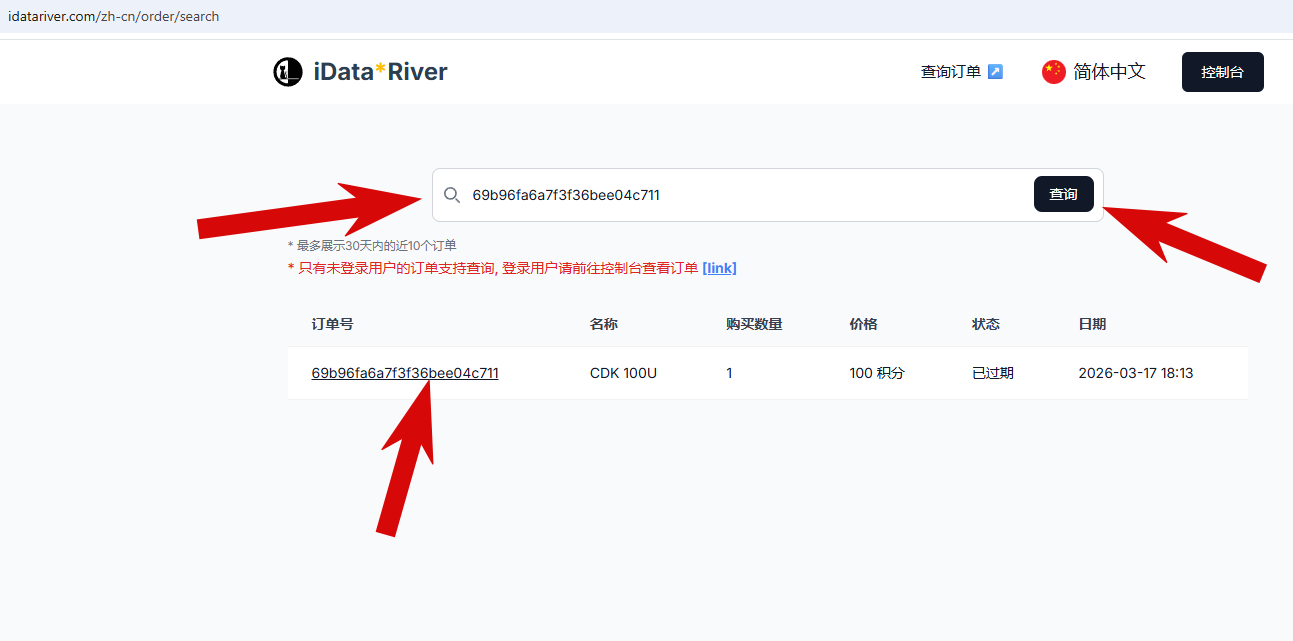This screenshot has width=1293, height=641.
Task: Open order 69b96fa6a7f3f36bee04c711 in the table
Action: [405, 373]
